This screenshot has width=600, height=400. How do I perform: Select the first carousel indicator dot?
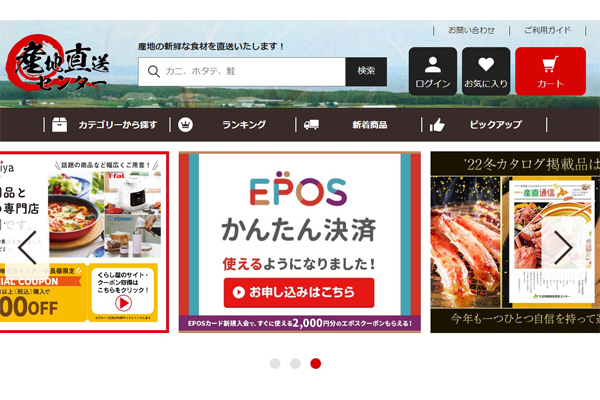point(275,363)
